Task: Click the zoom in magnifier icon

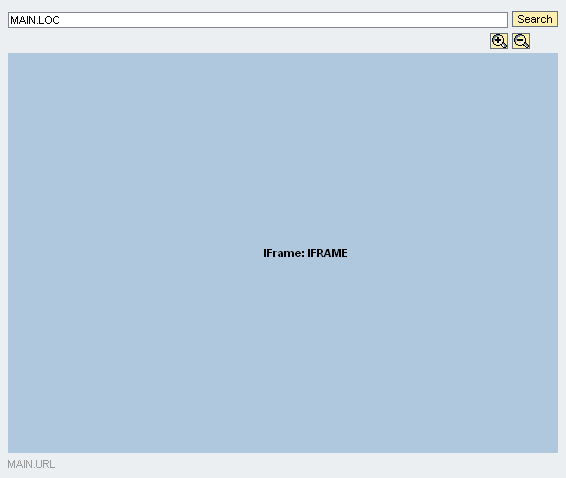Action: click(499, 41)
